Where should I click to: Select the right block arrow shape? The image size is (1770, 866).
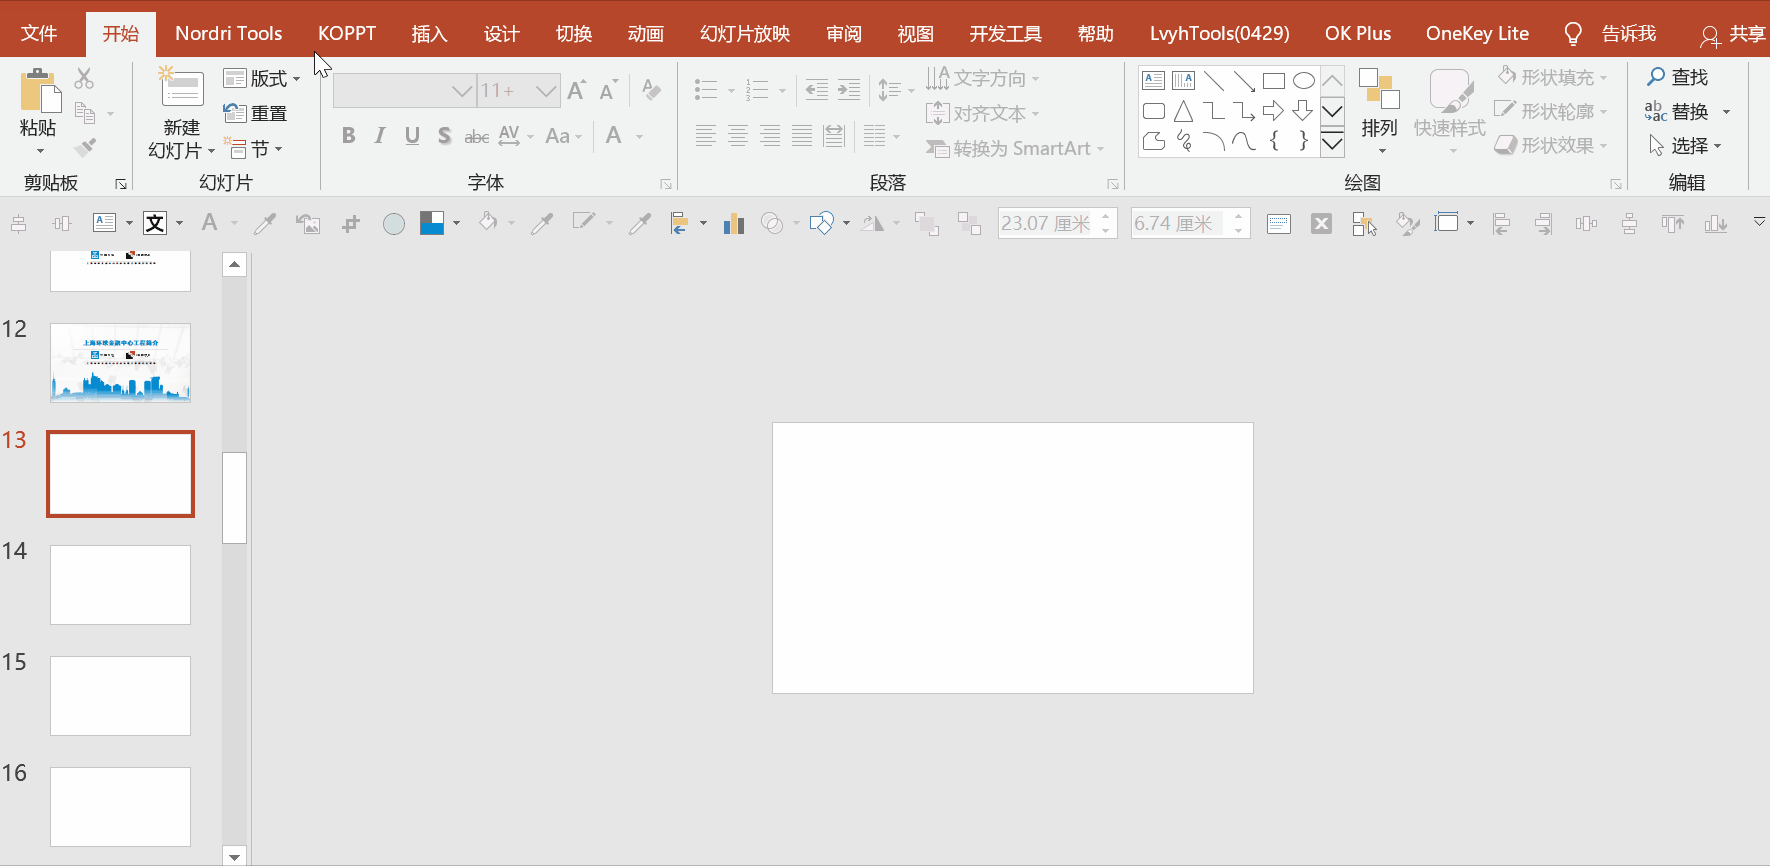1274,111
